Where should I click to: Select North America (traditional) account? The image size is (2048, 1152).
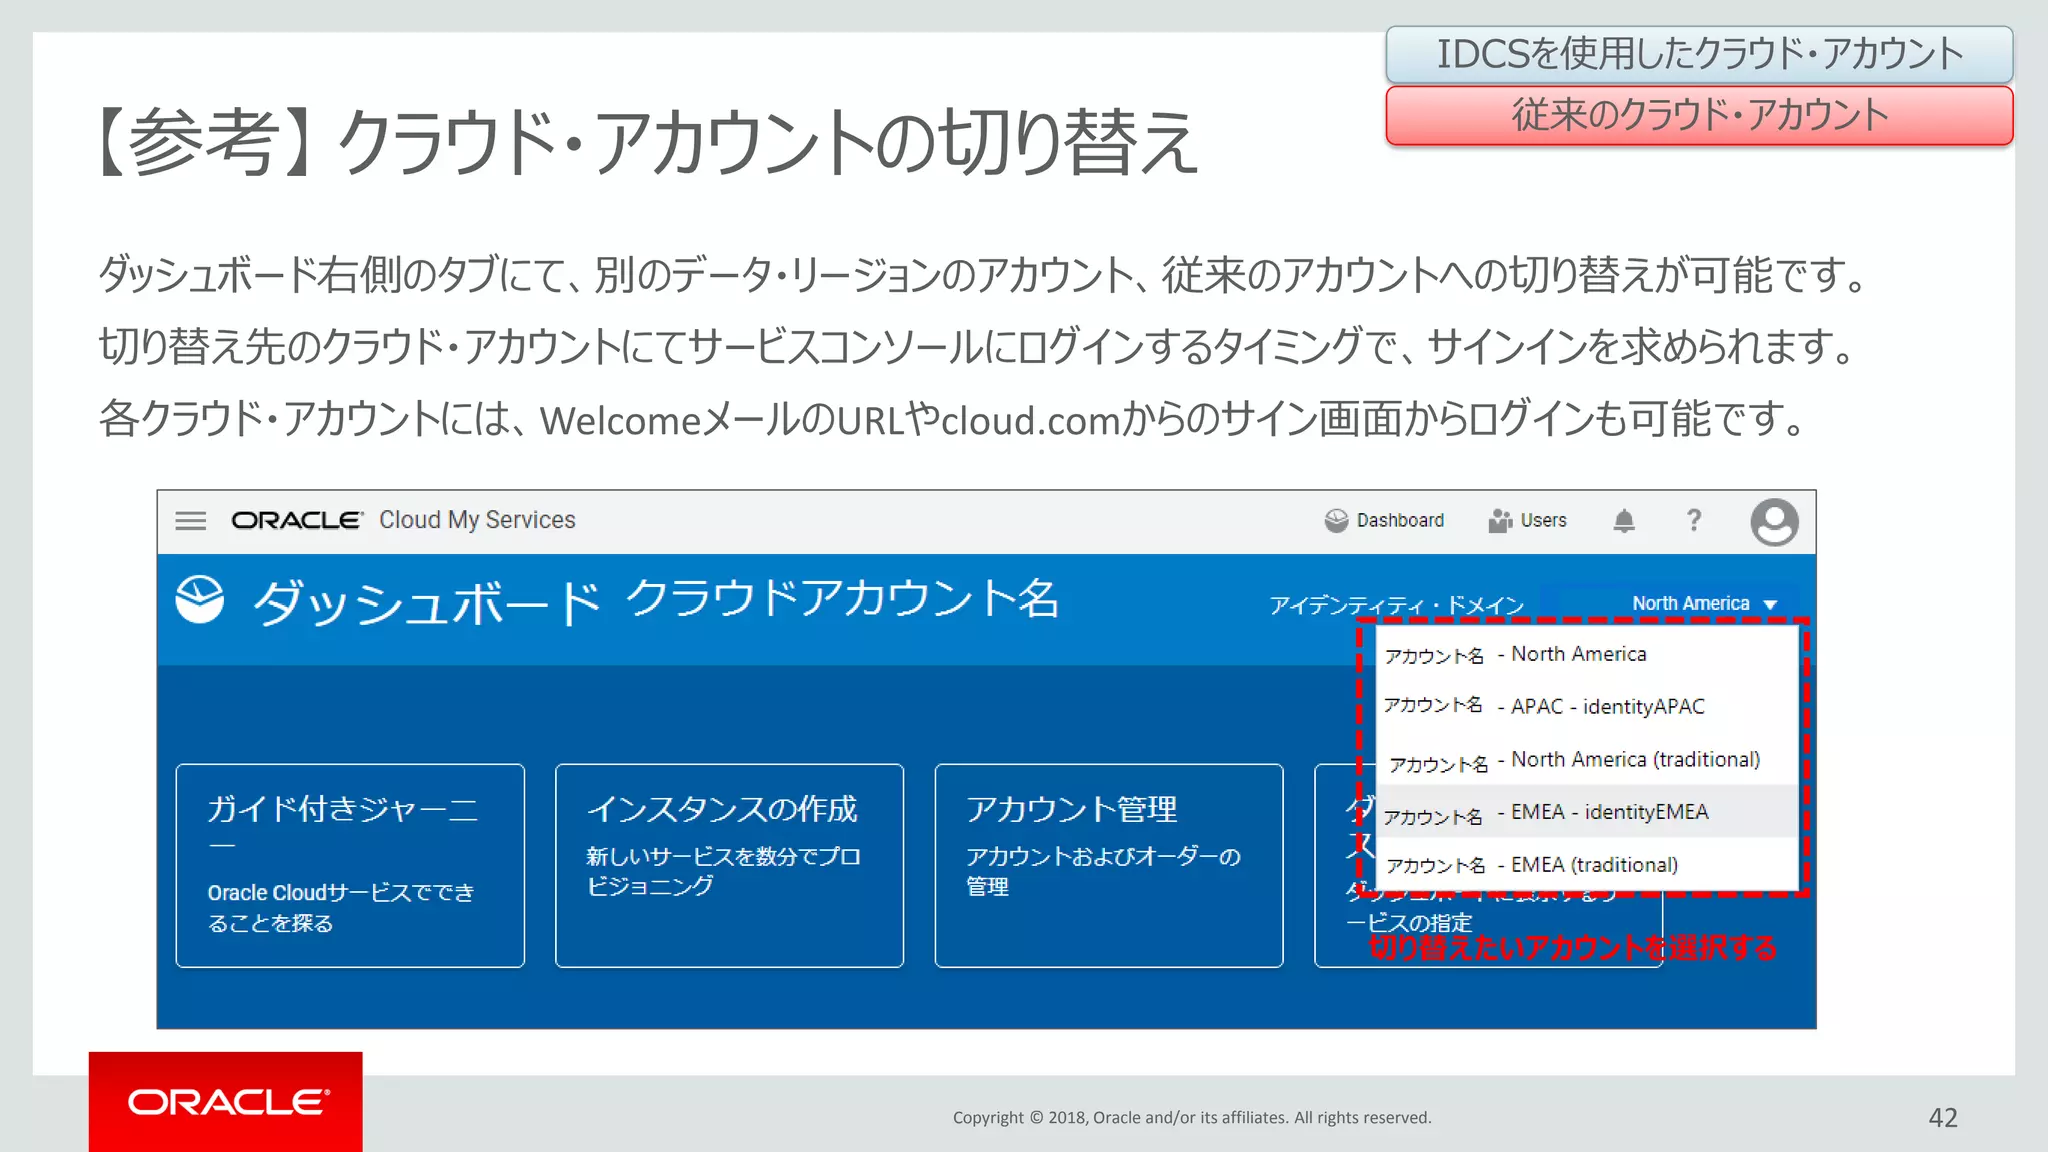1586,759
